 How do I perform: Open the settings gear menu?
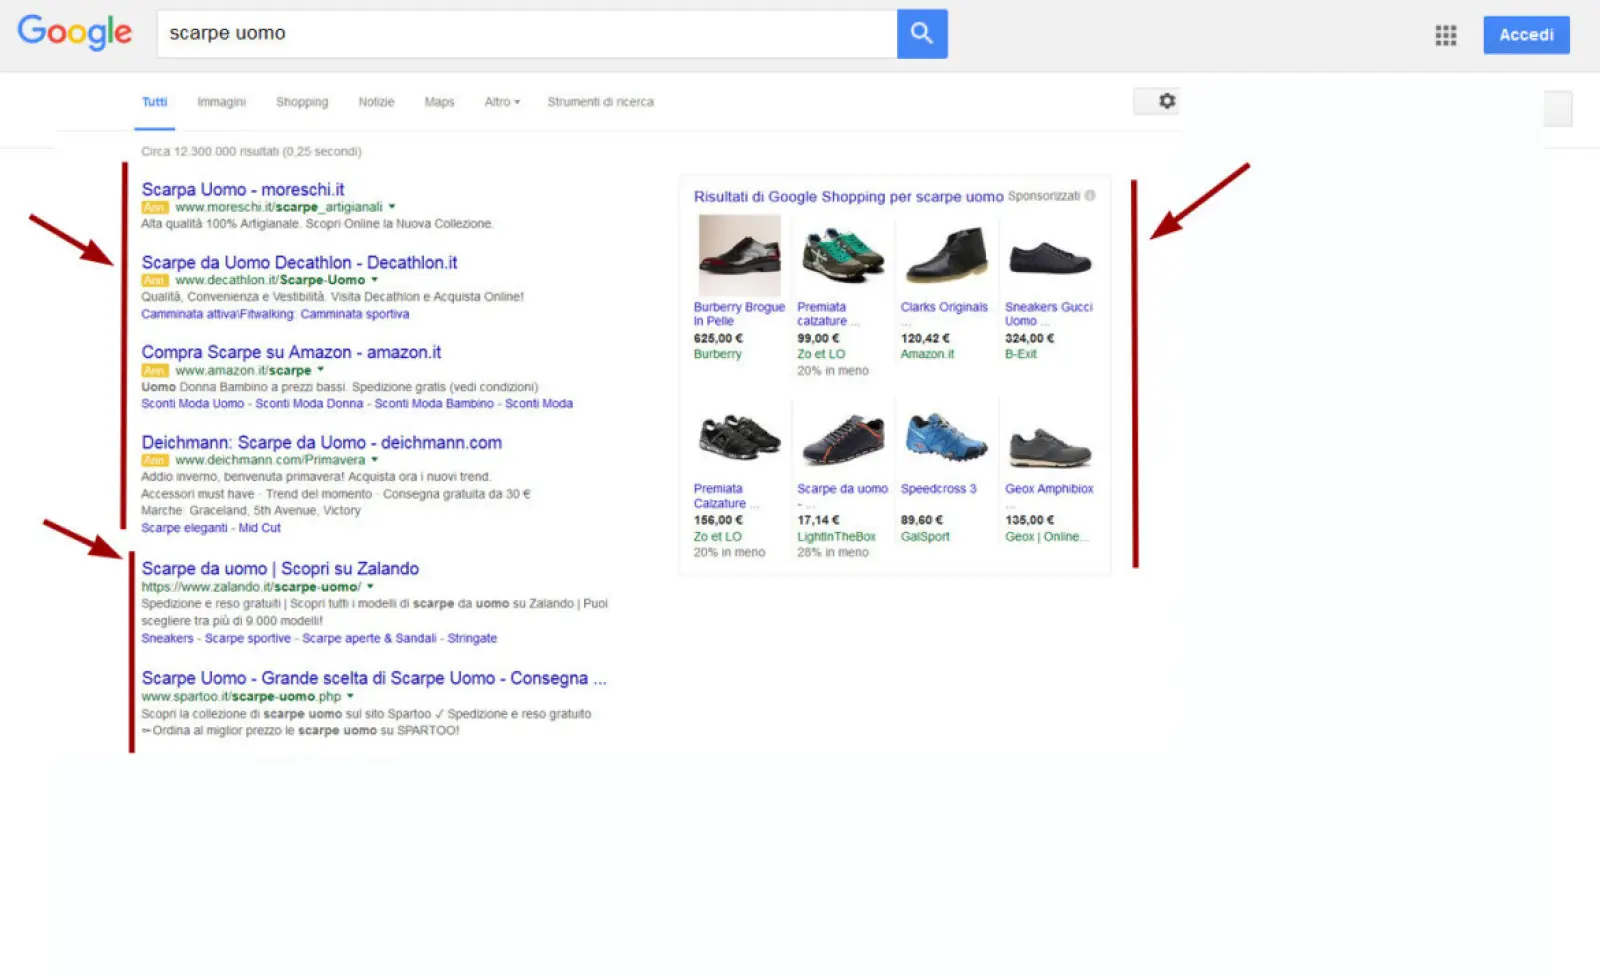pyautogui.click(x=1166, y=101)
